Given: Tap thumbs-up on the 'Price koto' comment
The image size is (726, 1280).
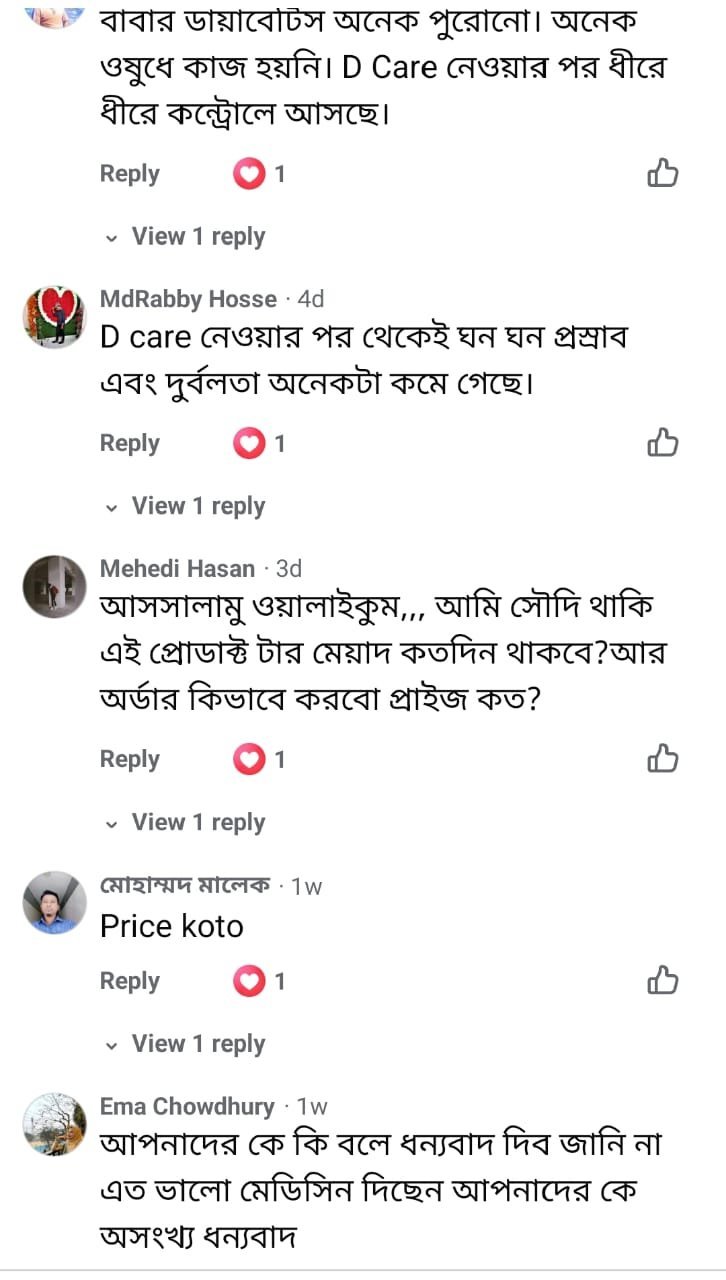Looking at the screenshot, I should 663,981.
